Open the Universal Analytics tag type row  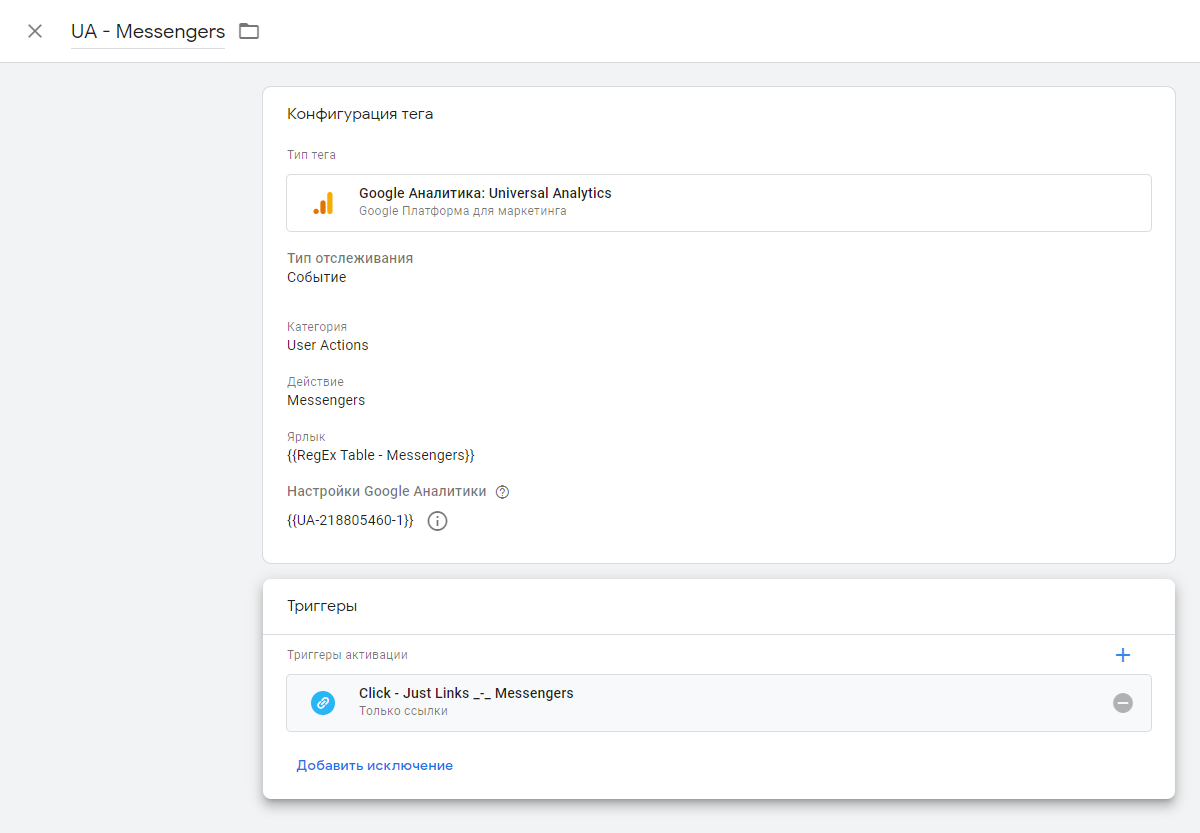tap(718, 203)
